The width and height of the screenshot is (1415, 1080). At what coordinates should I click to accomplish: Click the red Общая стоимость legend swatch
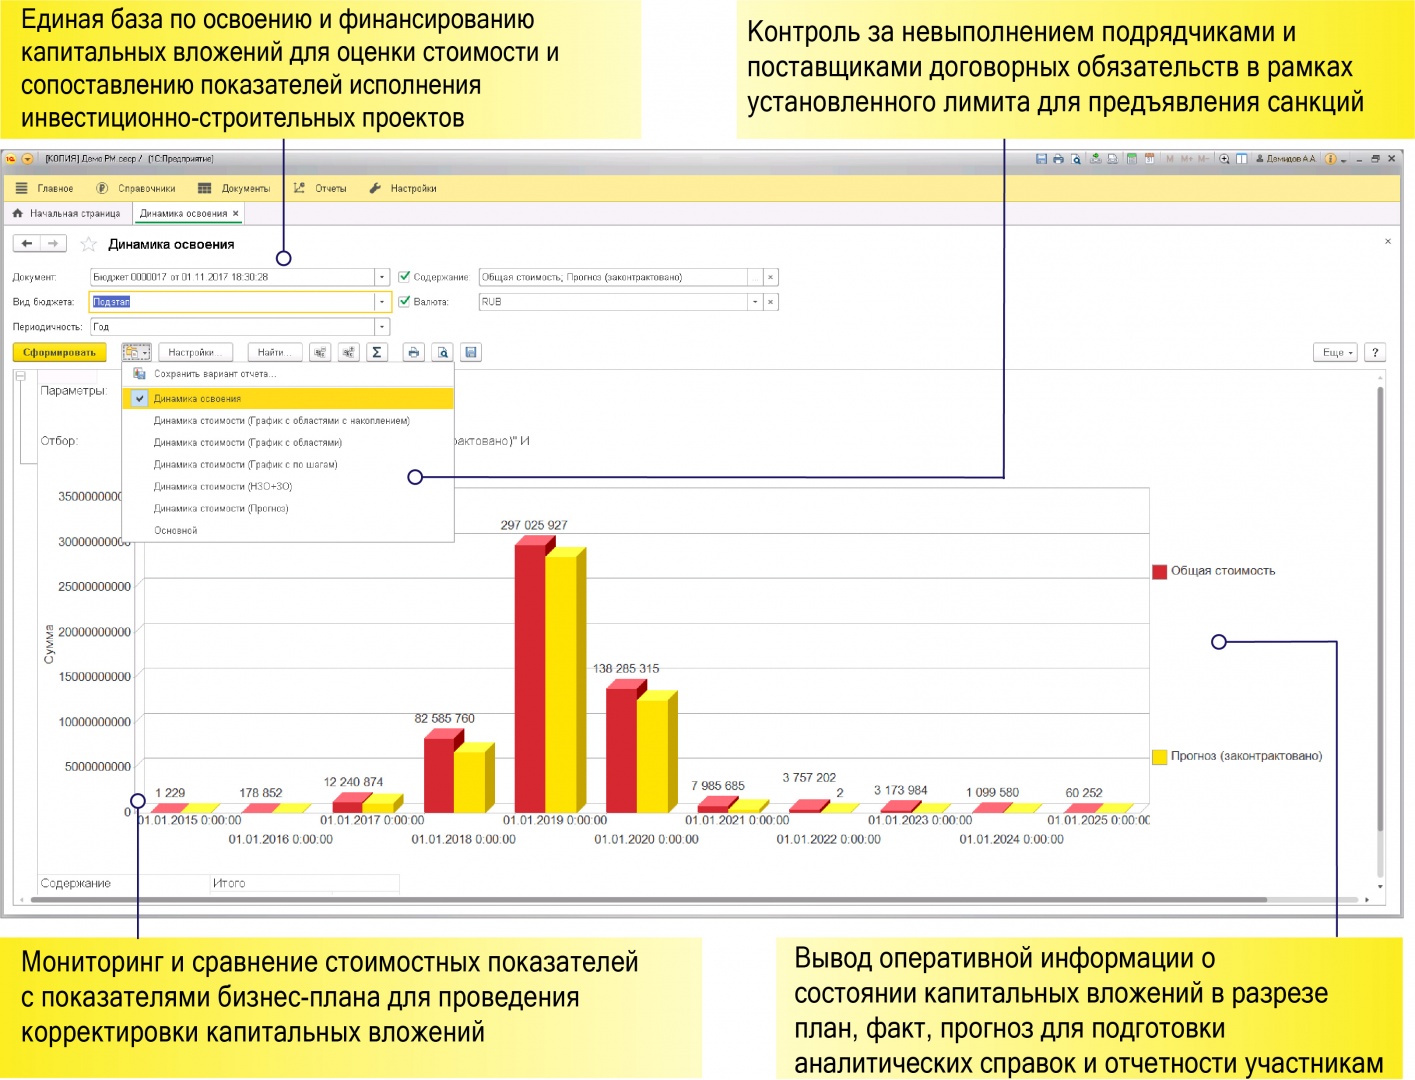tap(1160, 572)
